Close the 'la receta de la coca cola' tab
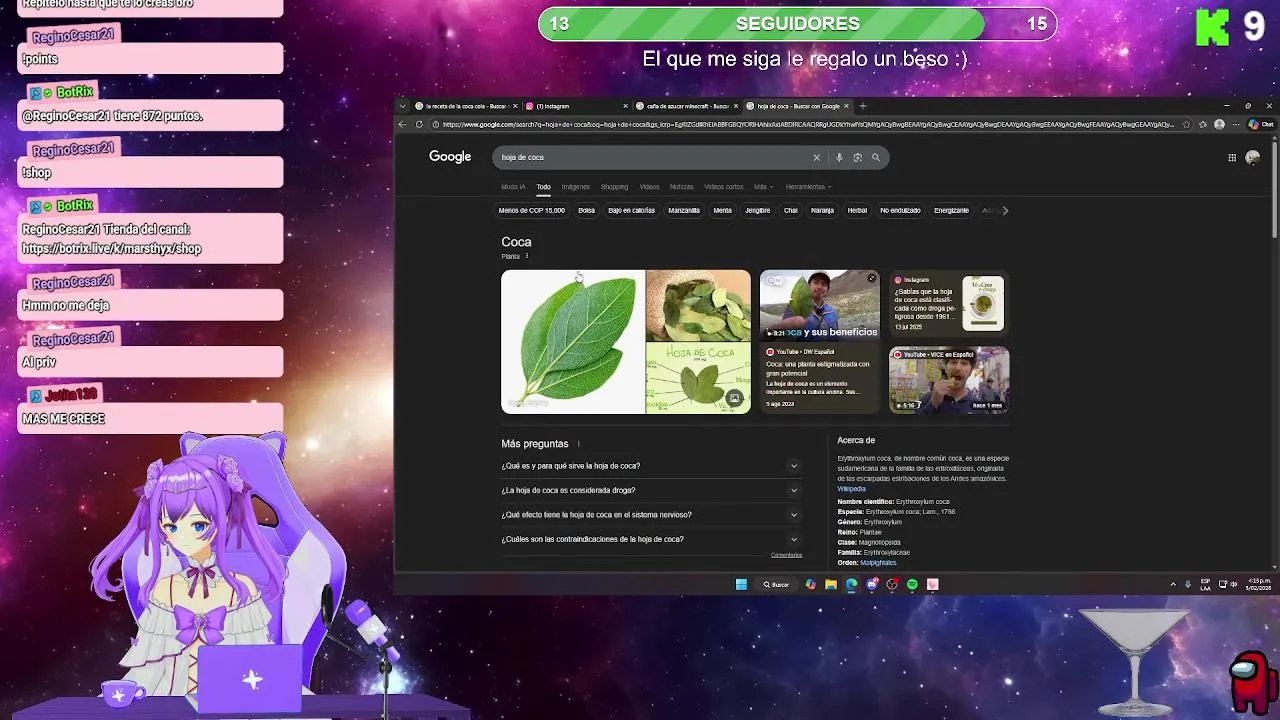This screenshot has width=1280, height=720. pos(515,106)
